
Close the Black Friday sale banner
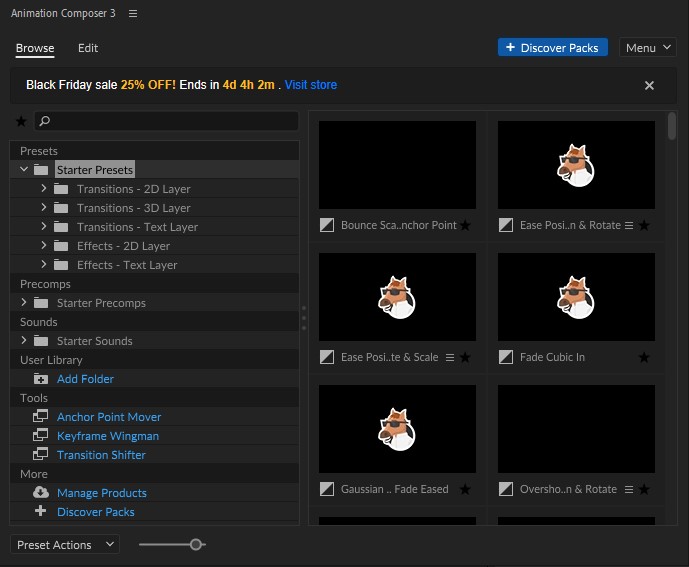649,85
